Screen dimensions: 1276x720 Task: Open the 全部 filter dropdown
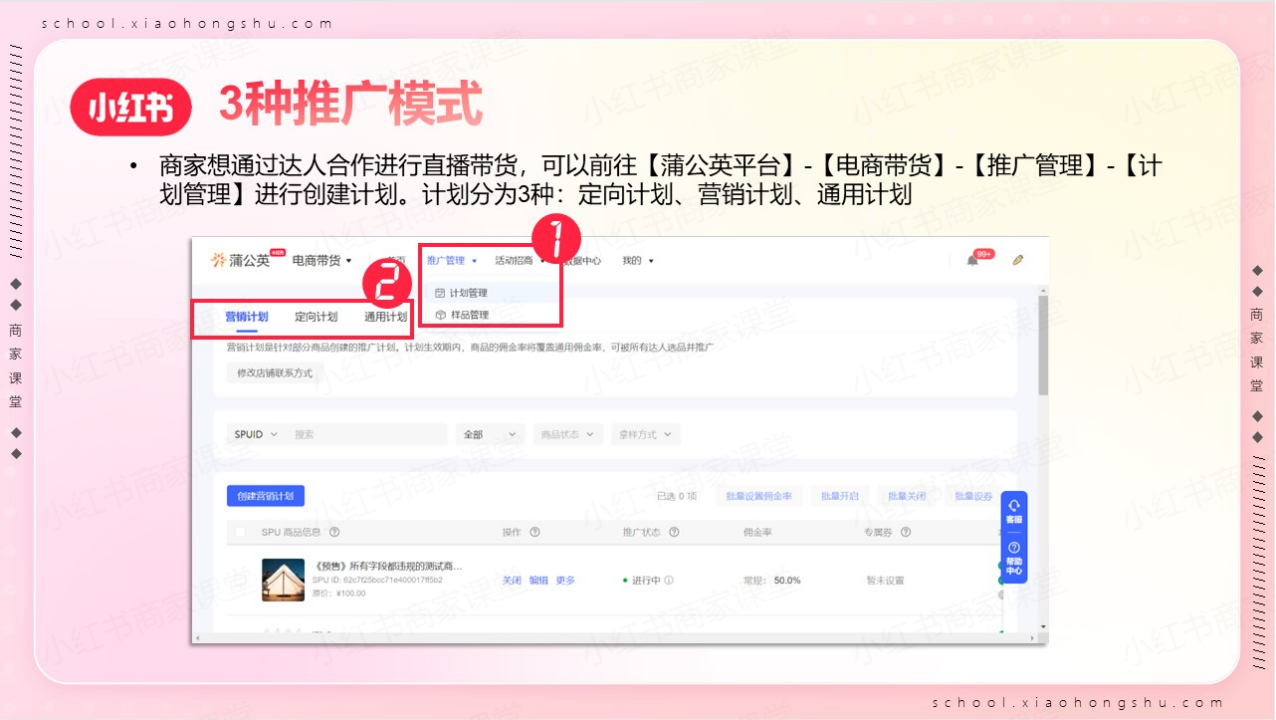490,434
